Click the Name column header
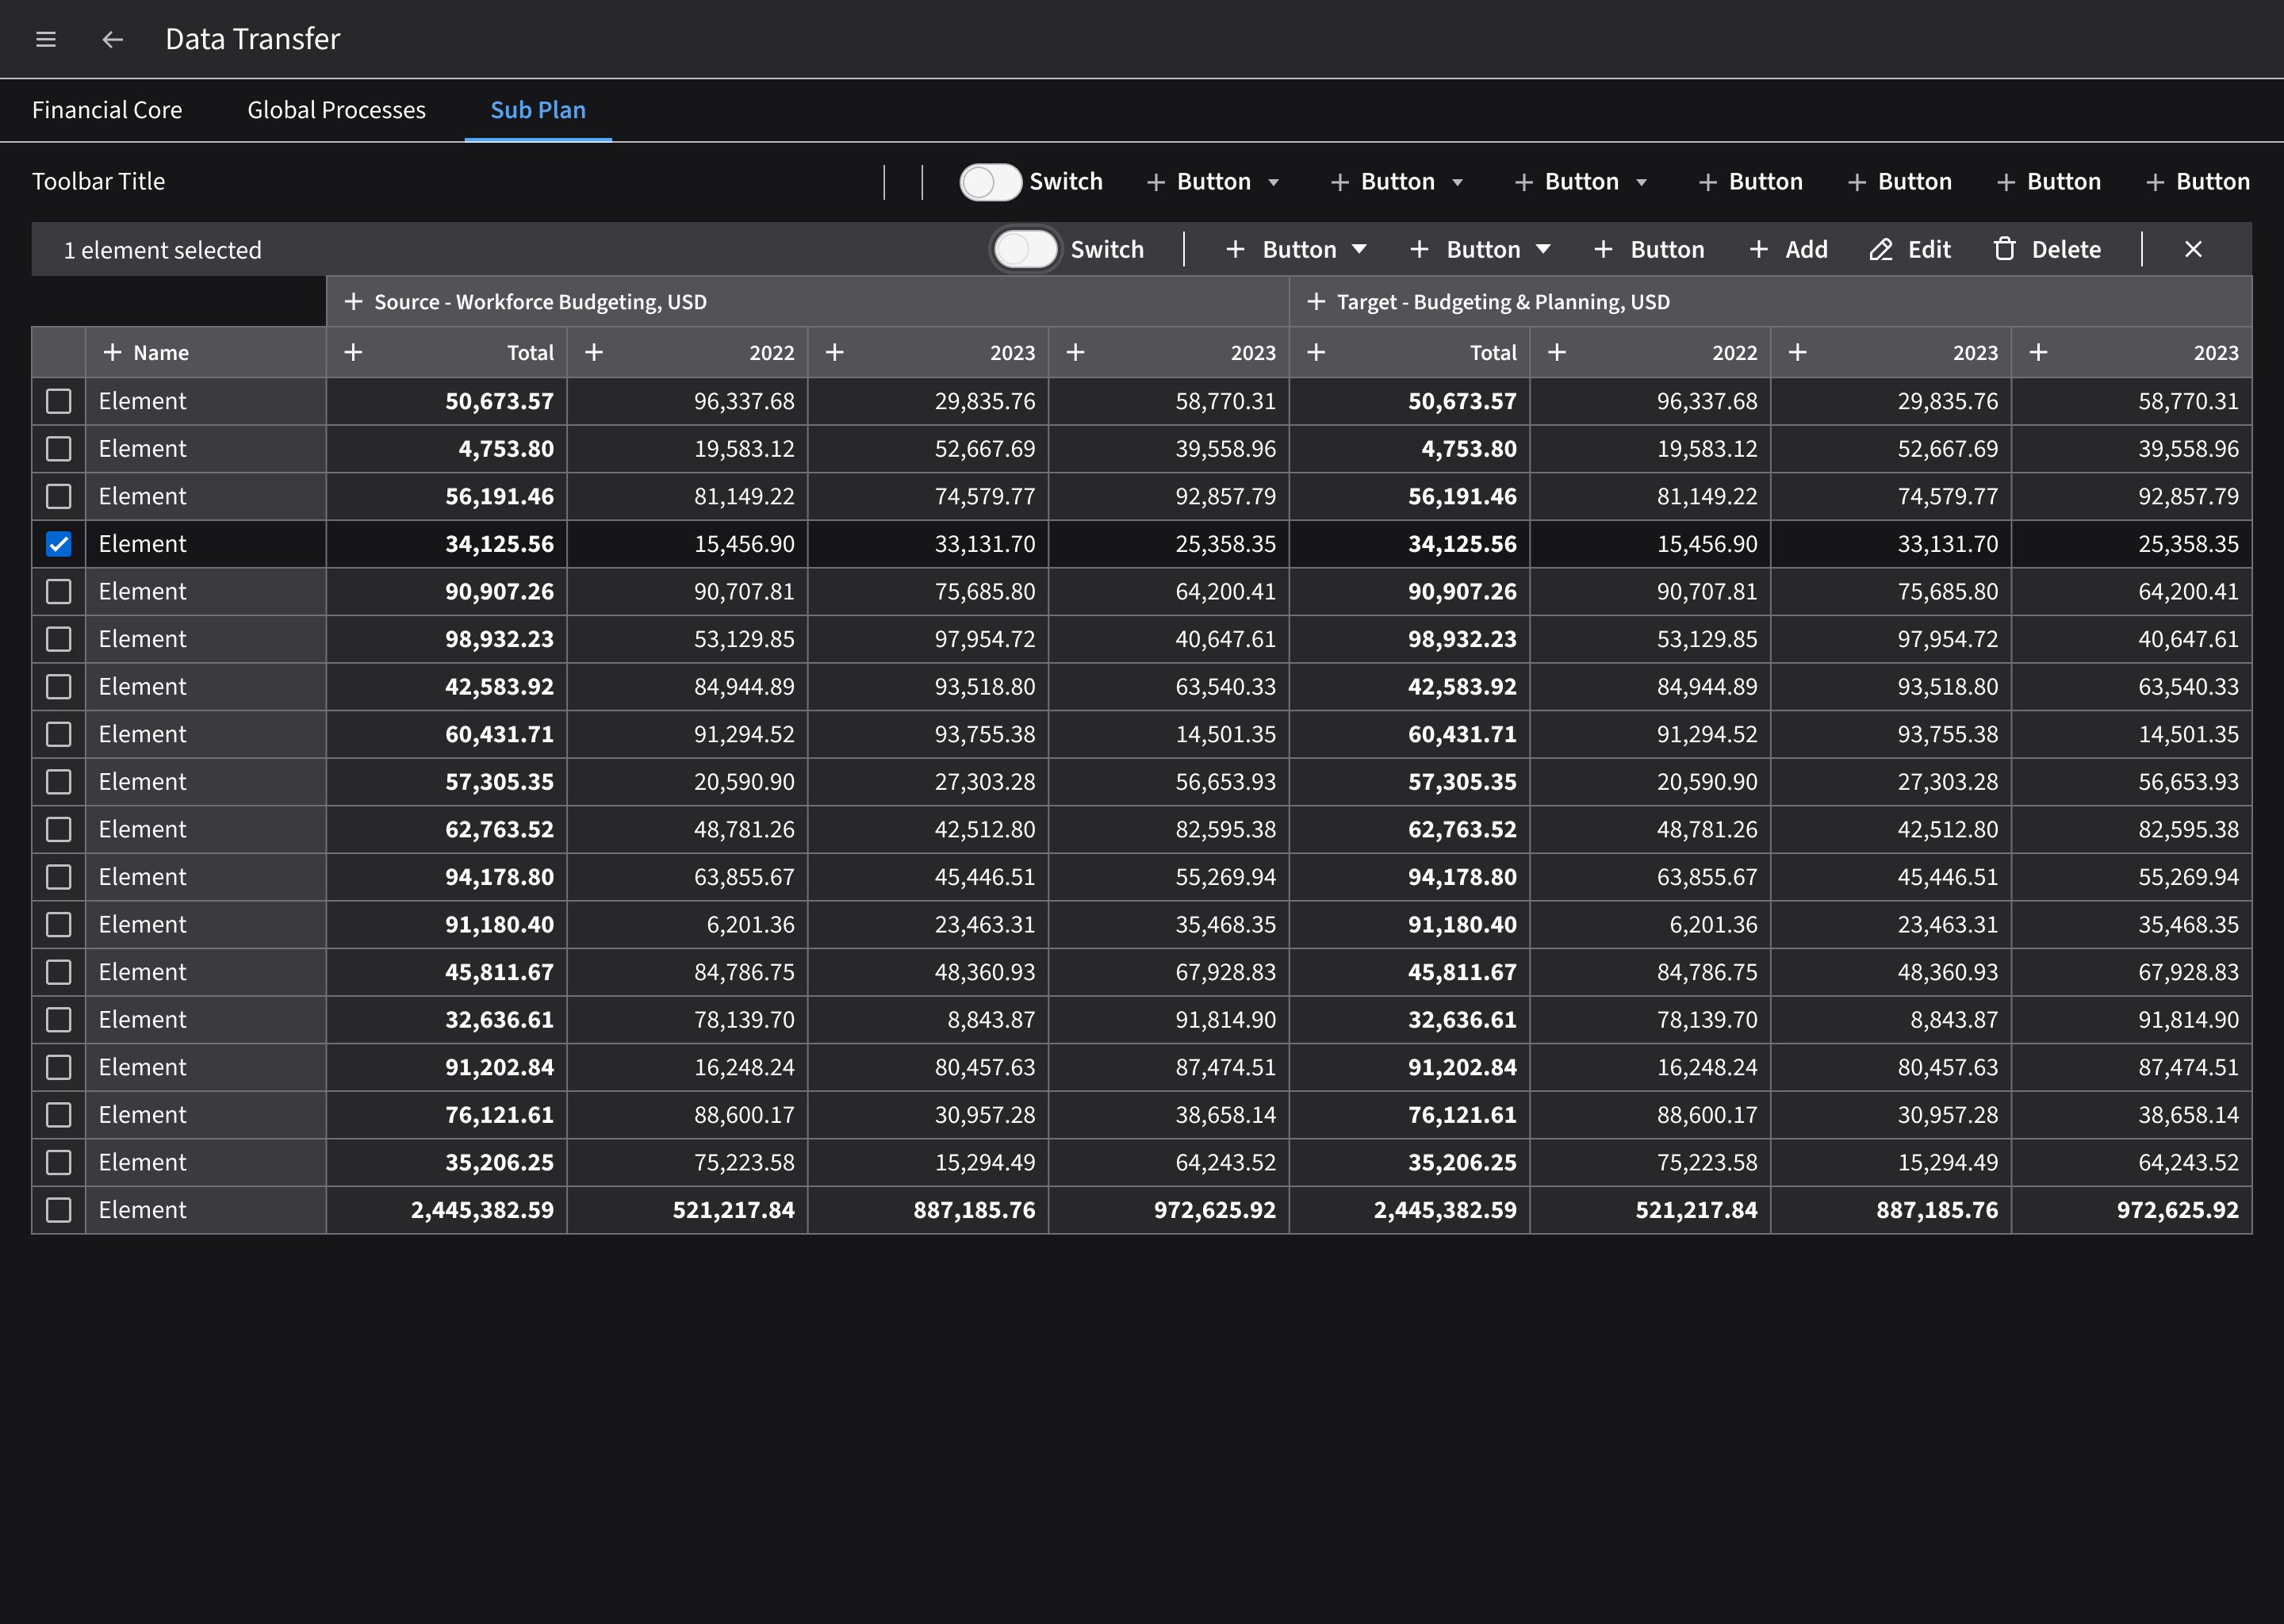The image size is (2284, 1624). [206, 353]
